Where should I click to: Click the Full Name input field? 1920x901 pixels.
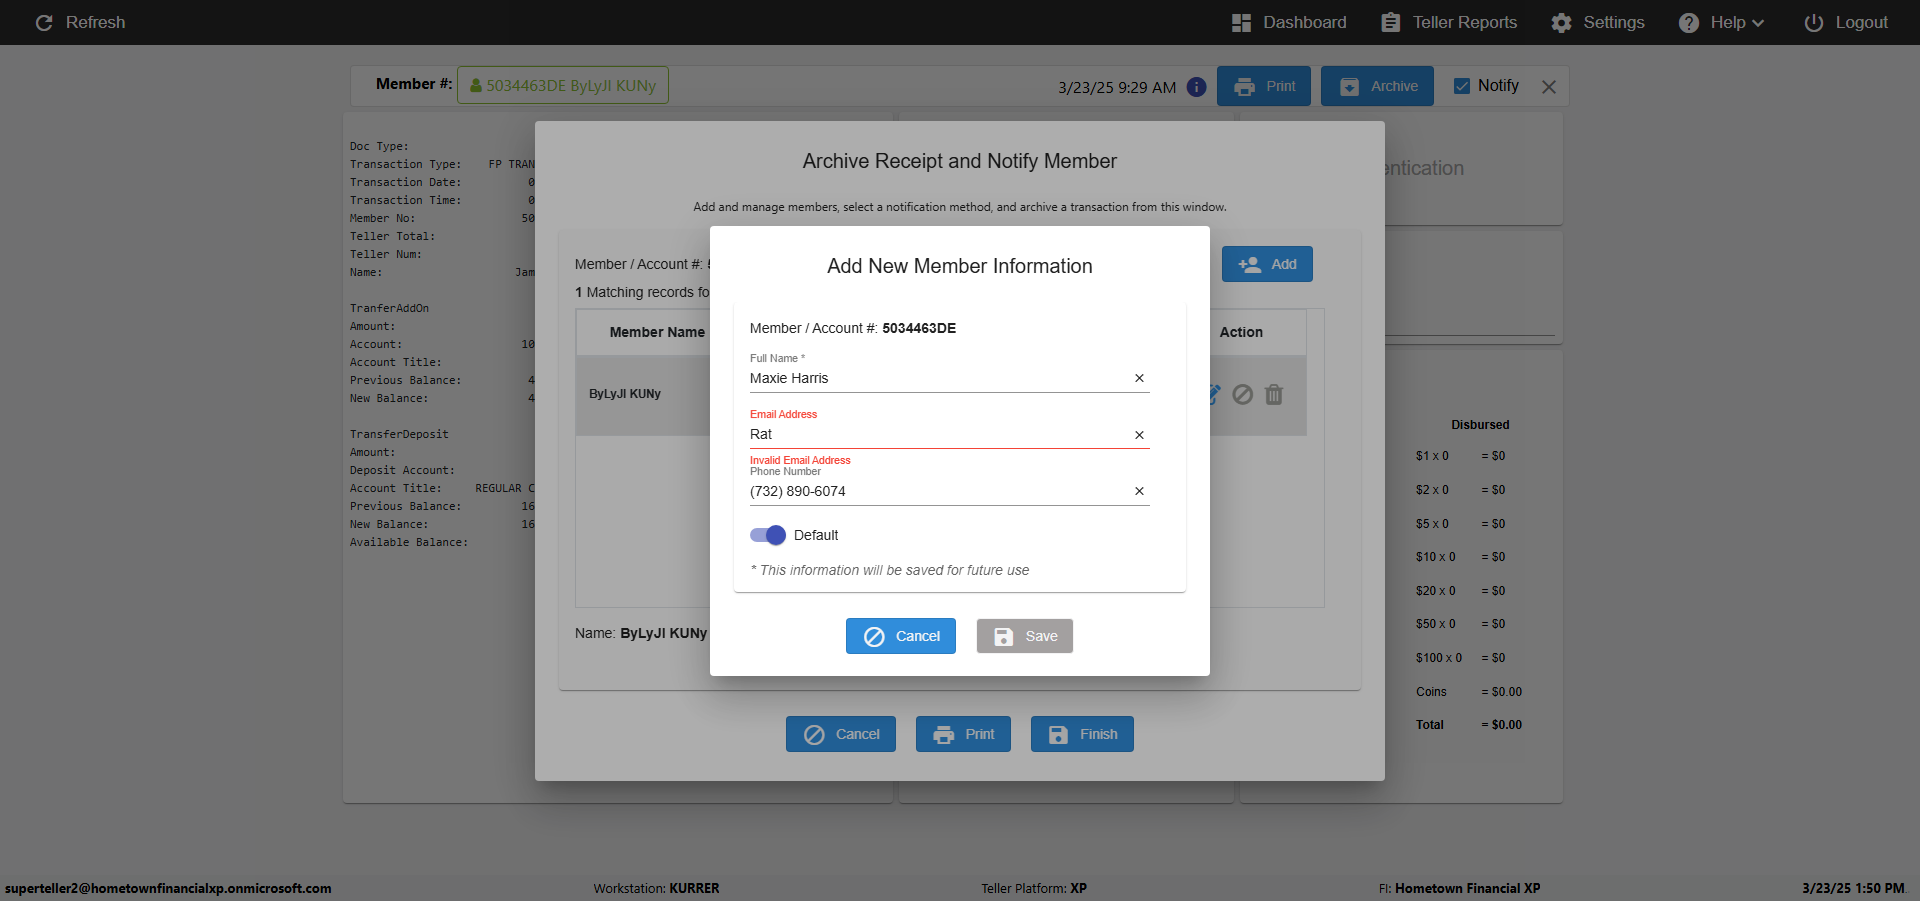click(x=938, y=378)
